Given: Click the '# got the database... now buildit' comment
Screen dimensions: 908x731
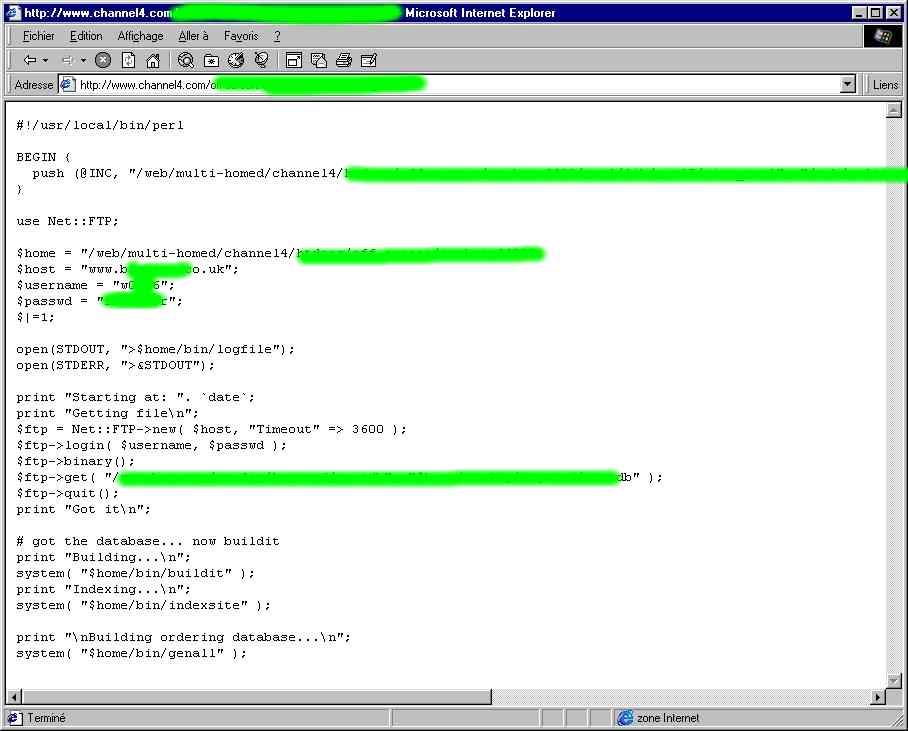Looking at the screenshot, I should 148,542.
